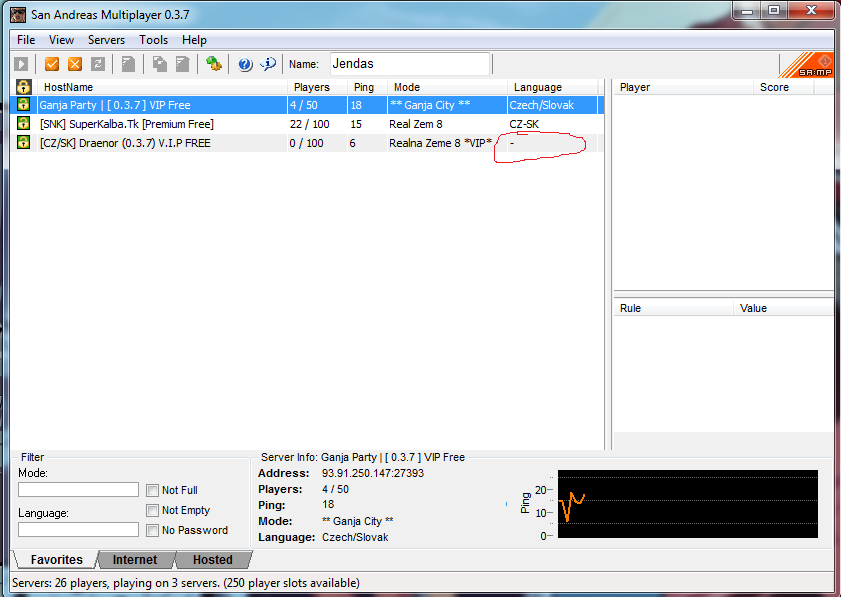Screen dimensions: 841x597
Task: Click the Connect play arrow toolbar icon
Action: (x=22, y=64)
